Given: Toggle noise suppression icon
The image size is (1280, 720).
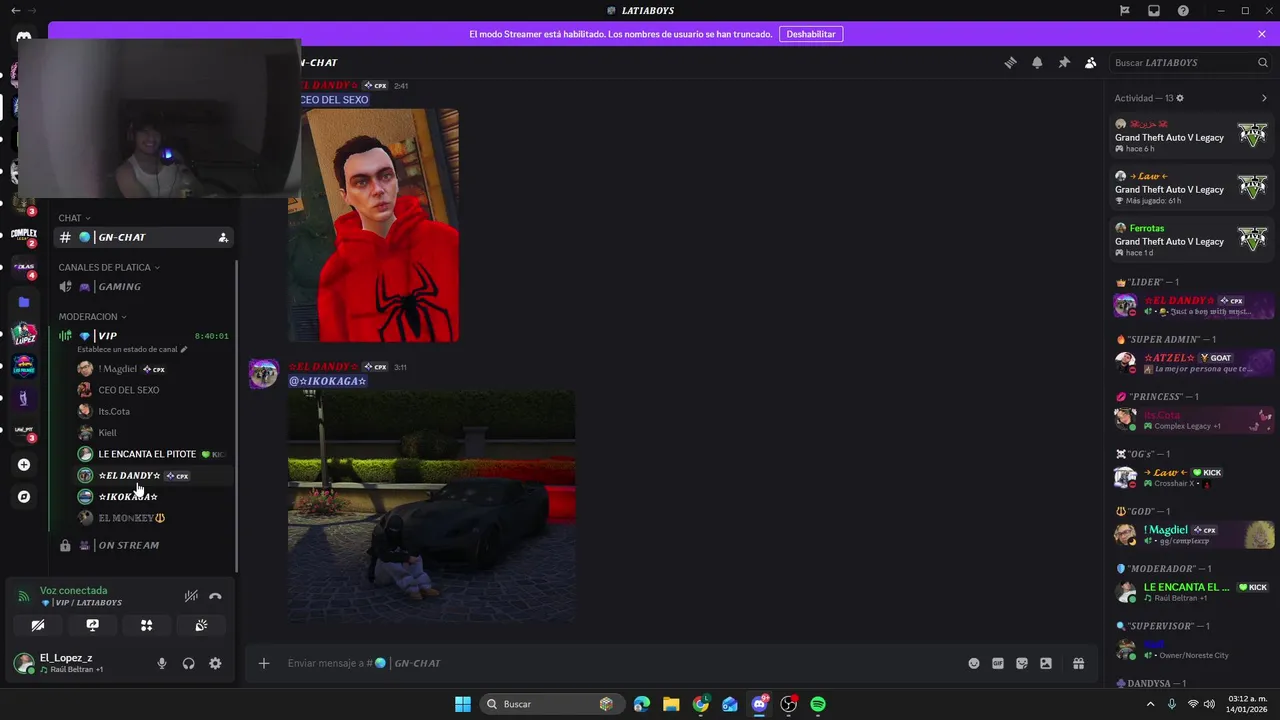Looking at the screenshot, I should [x=190, y=596].
